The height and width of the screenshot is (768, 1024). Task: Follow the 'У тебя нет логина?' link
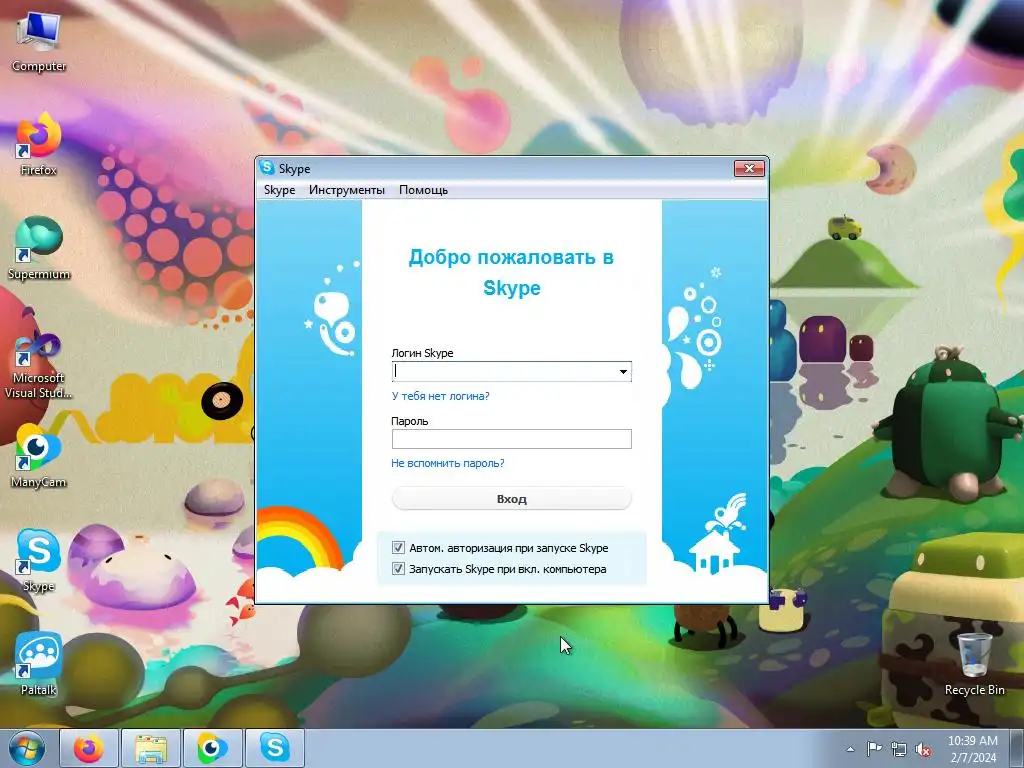point(440,396)
